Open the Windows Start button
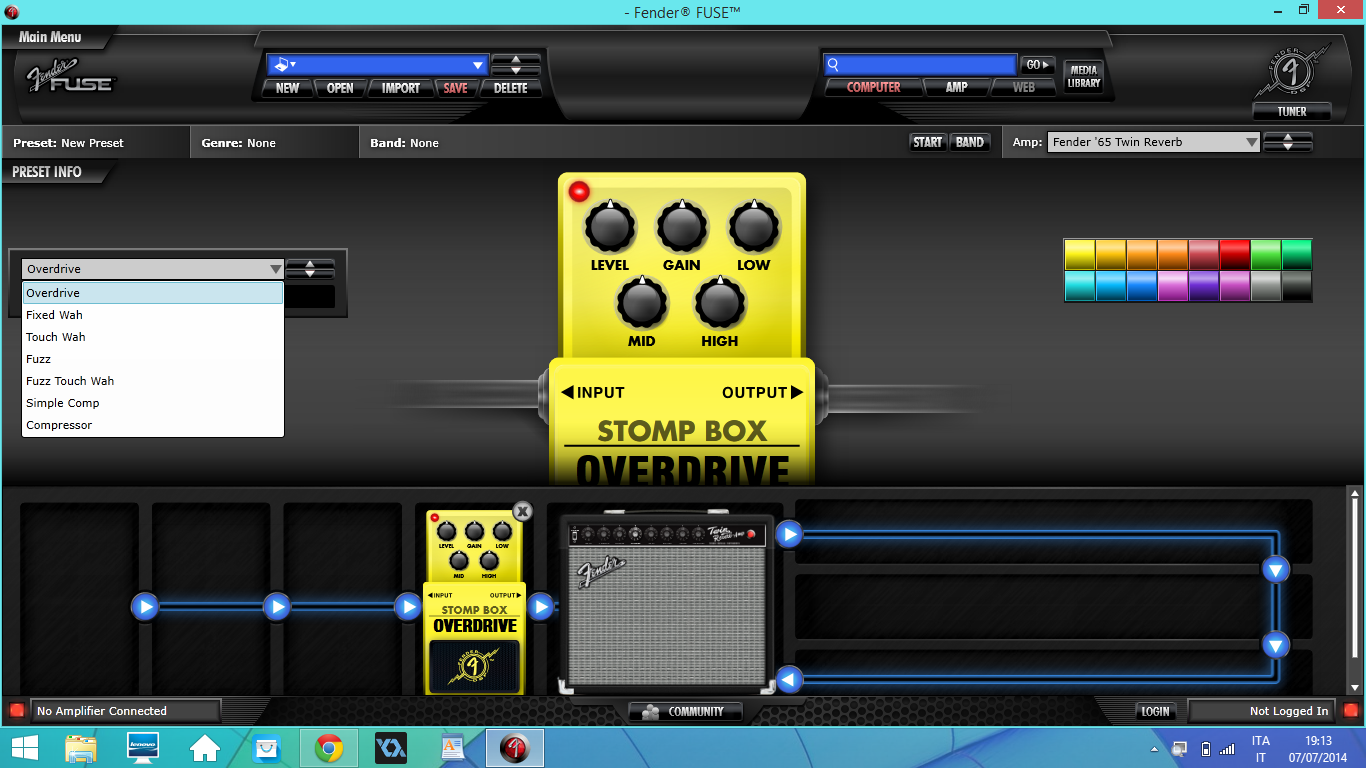 [25, 748]
